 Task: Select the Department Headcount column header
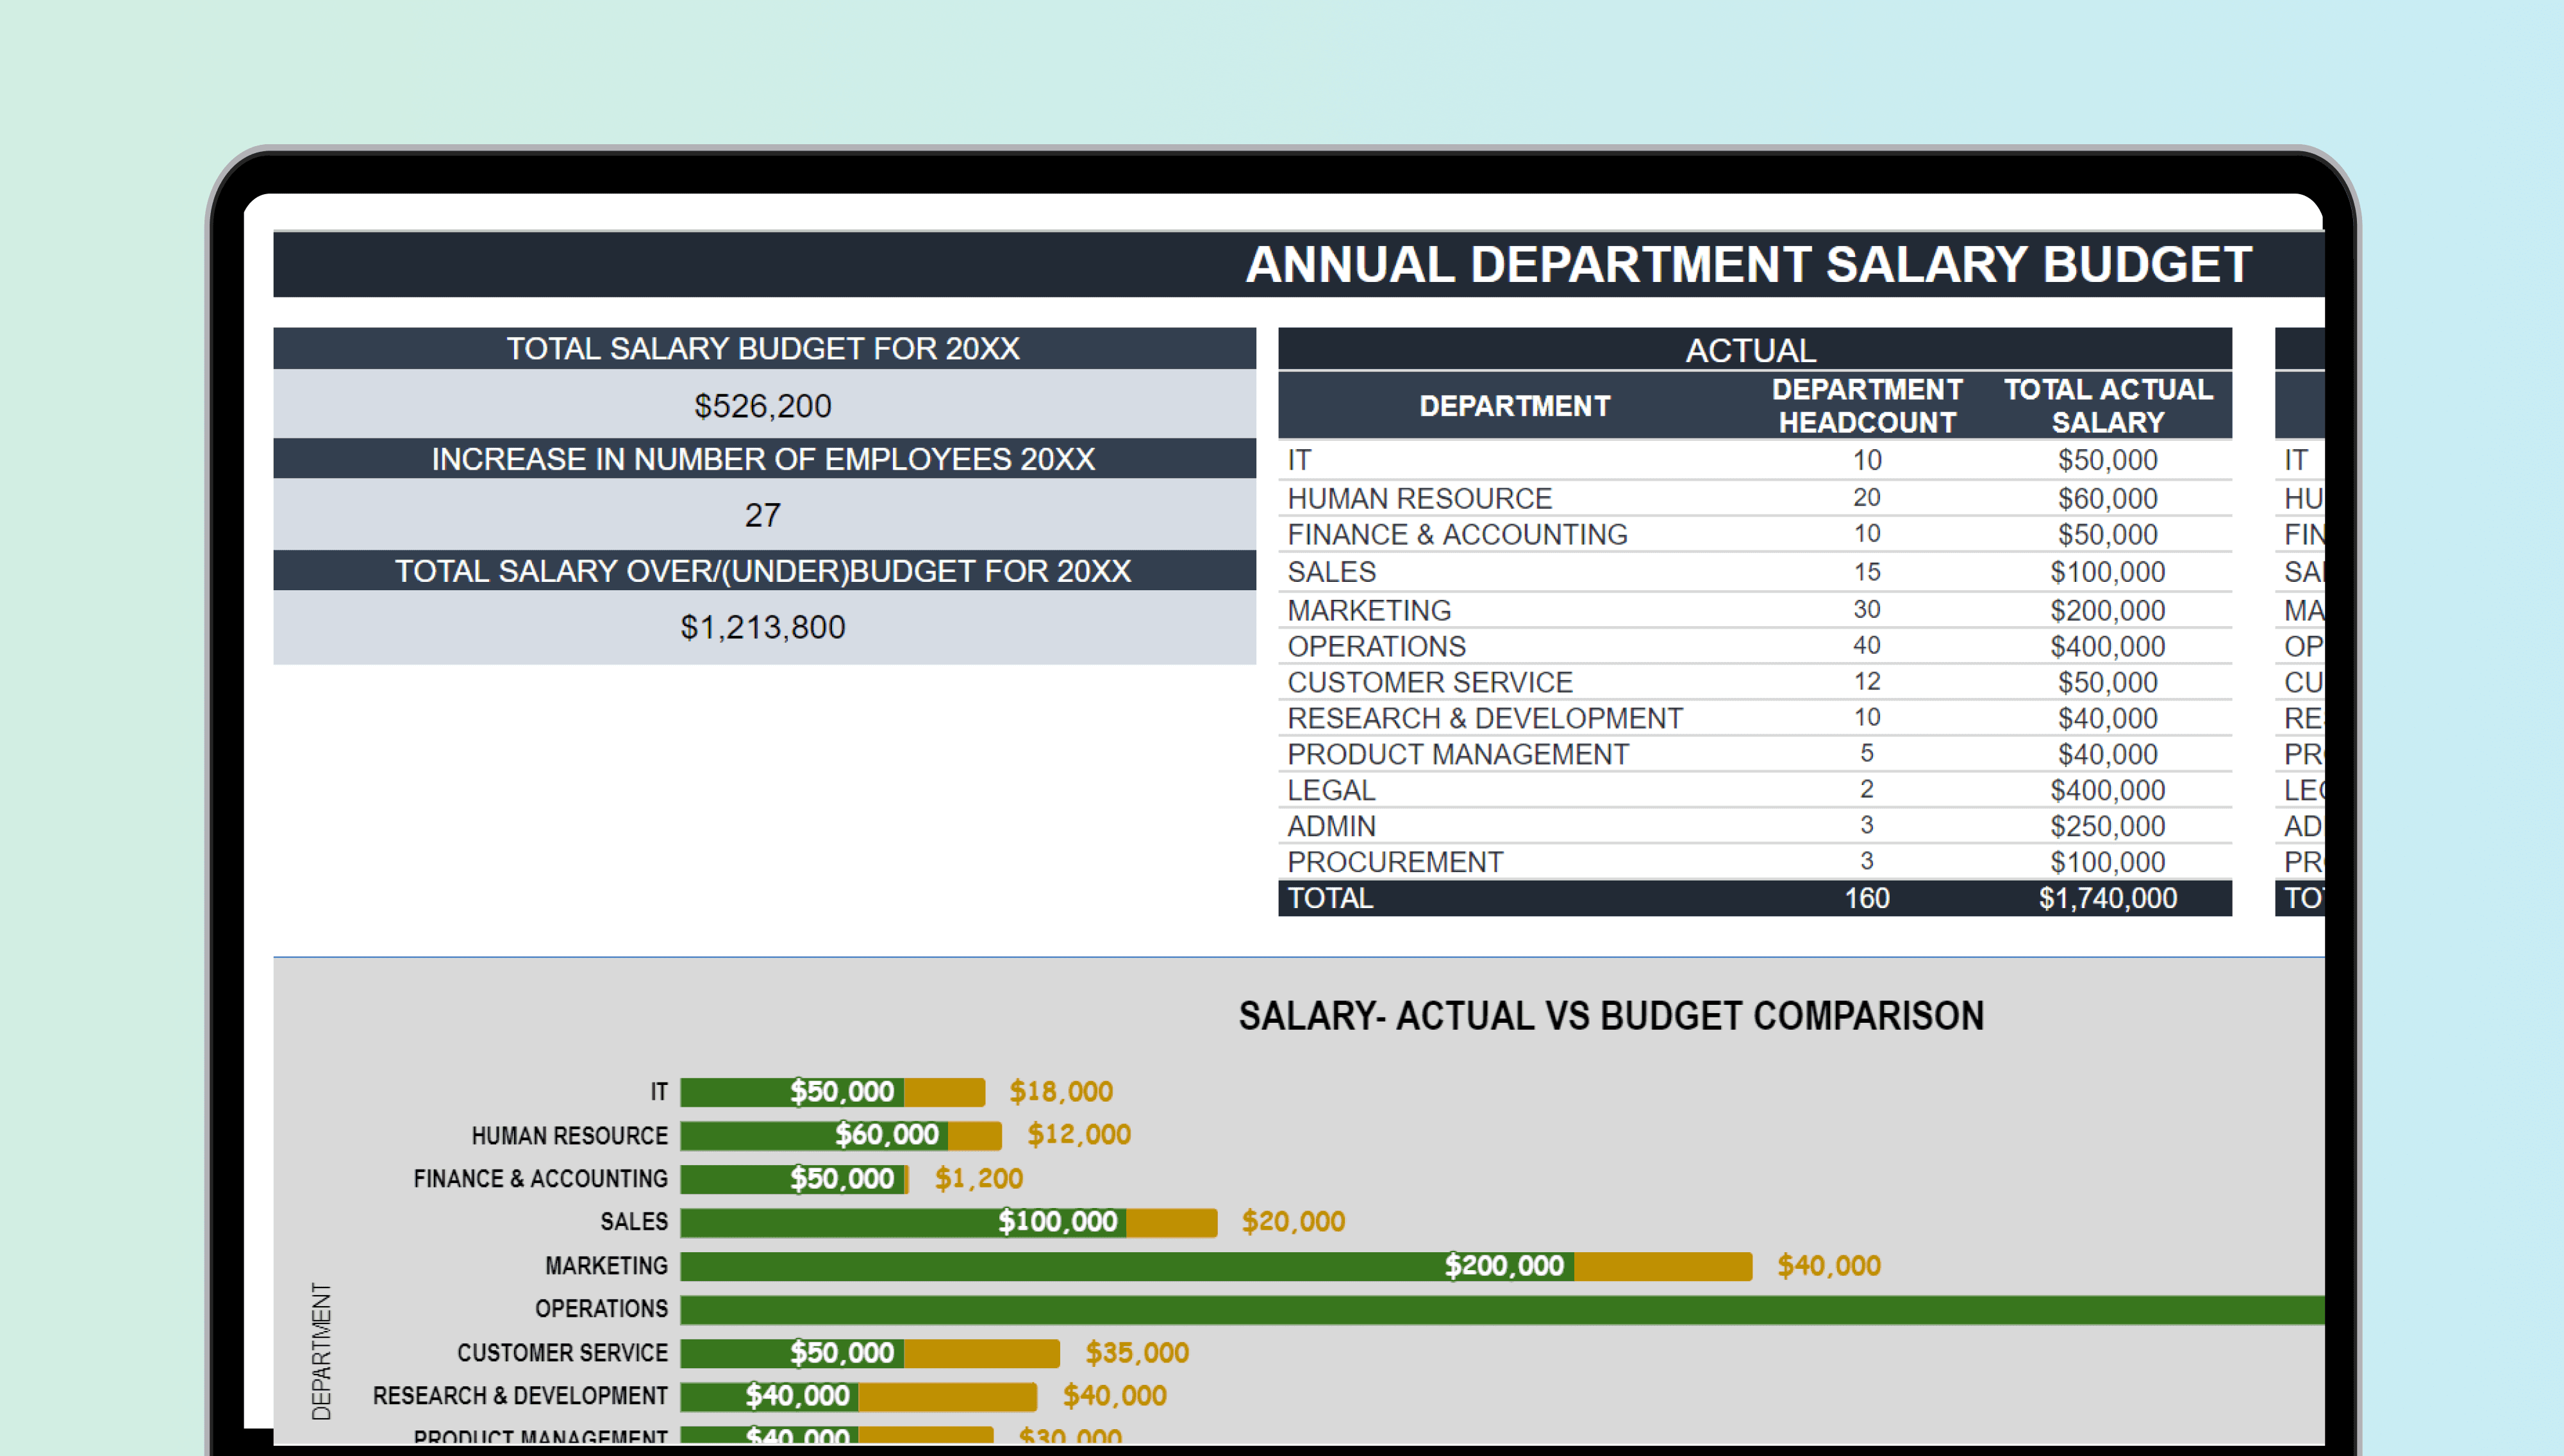(1867, 406)
